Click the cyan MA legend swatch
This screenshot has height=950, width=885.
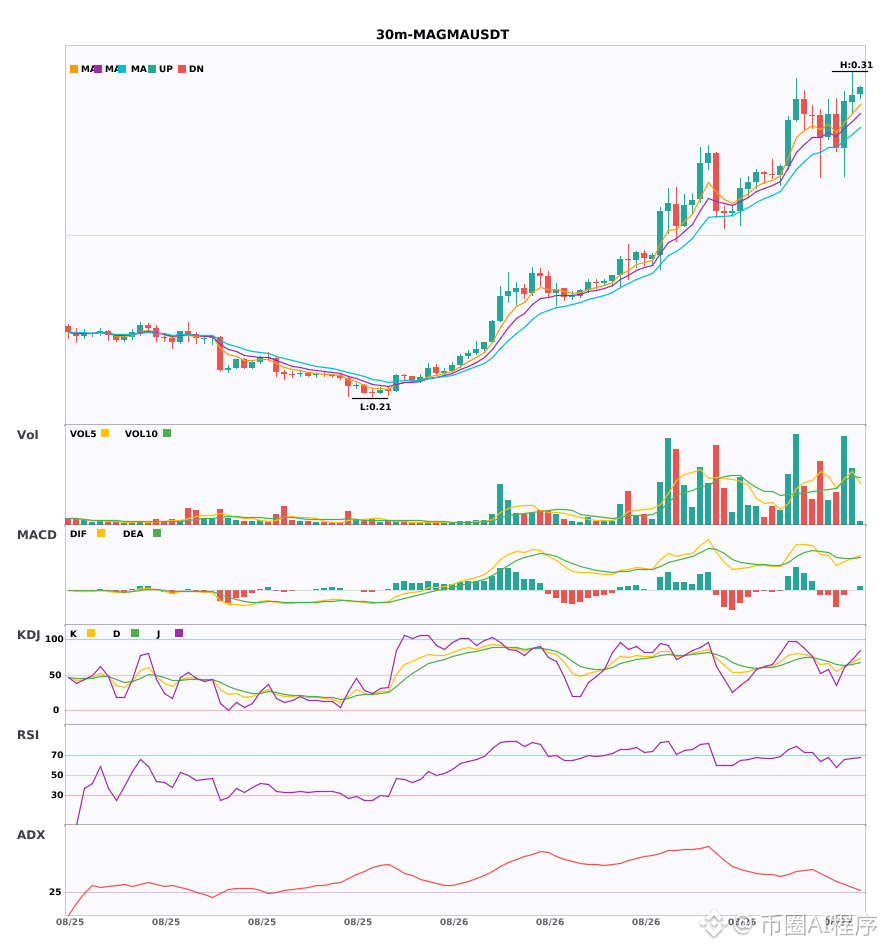[x=122, y=69]
